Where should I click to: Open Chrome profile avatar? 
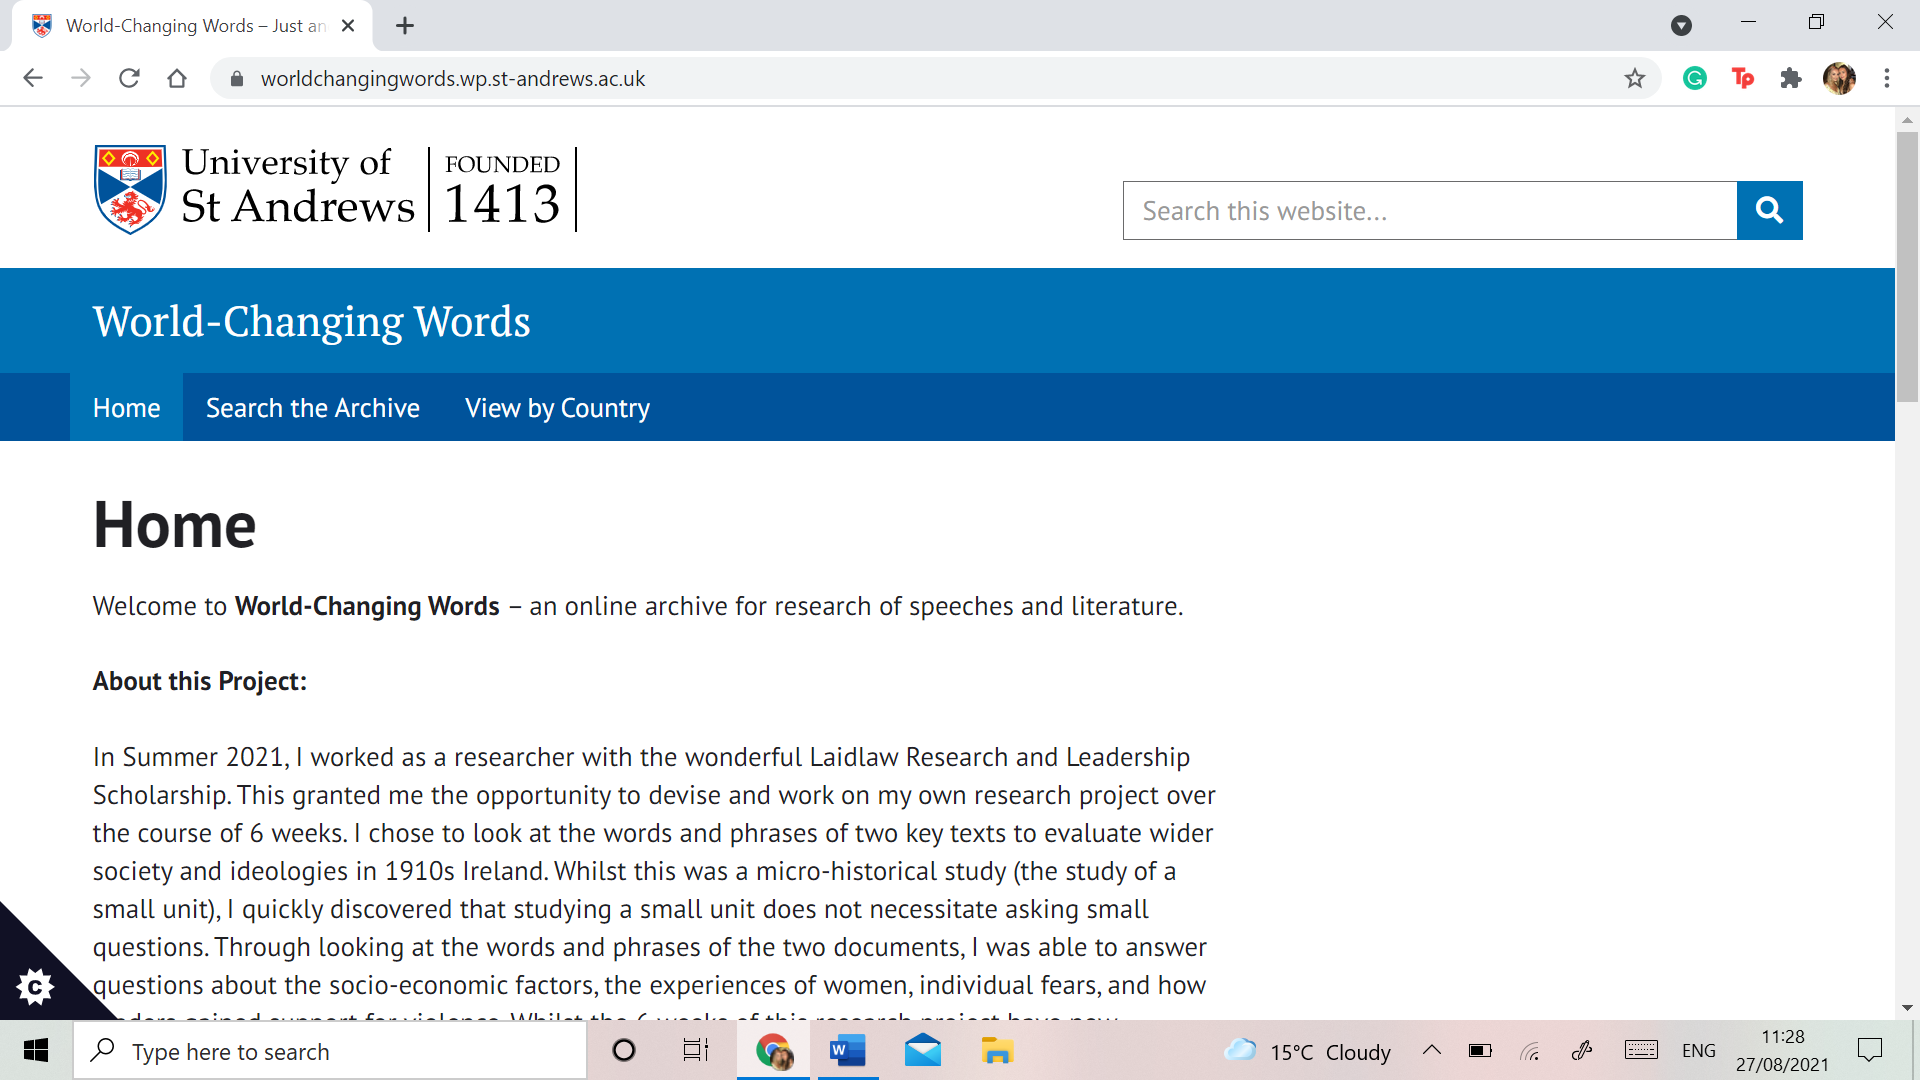(1838, 78)
